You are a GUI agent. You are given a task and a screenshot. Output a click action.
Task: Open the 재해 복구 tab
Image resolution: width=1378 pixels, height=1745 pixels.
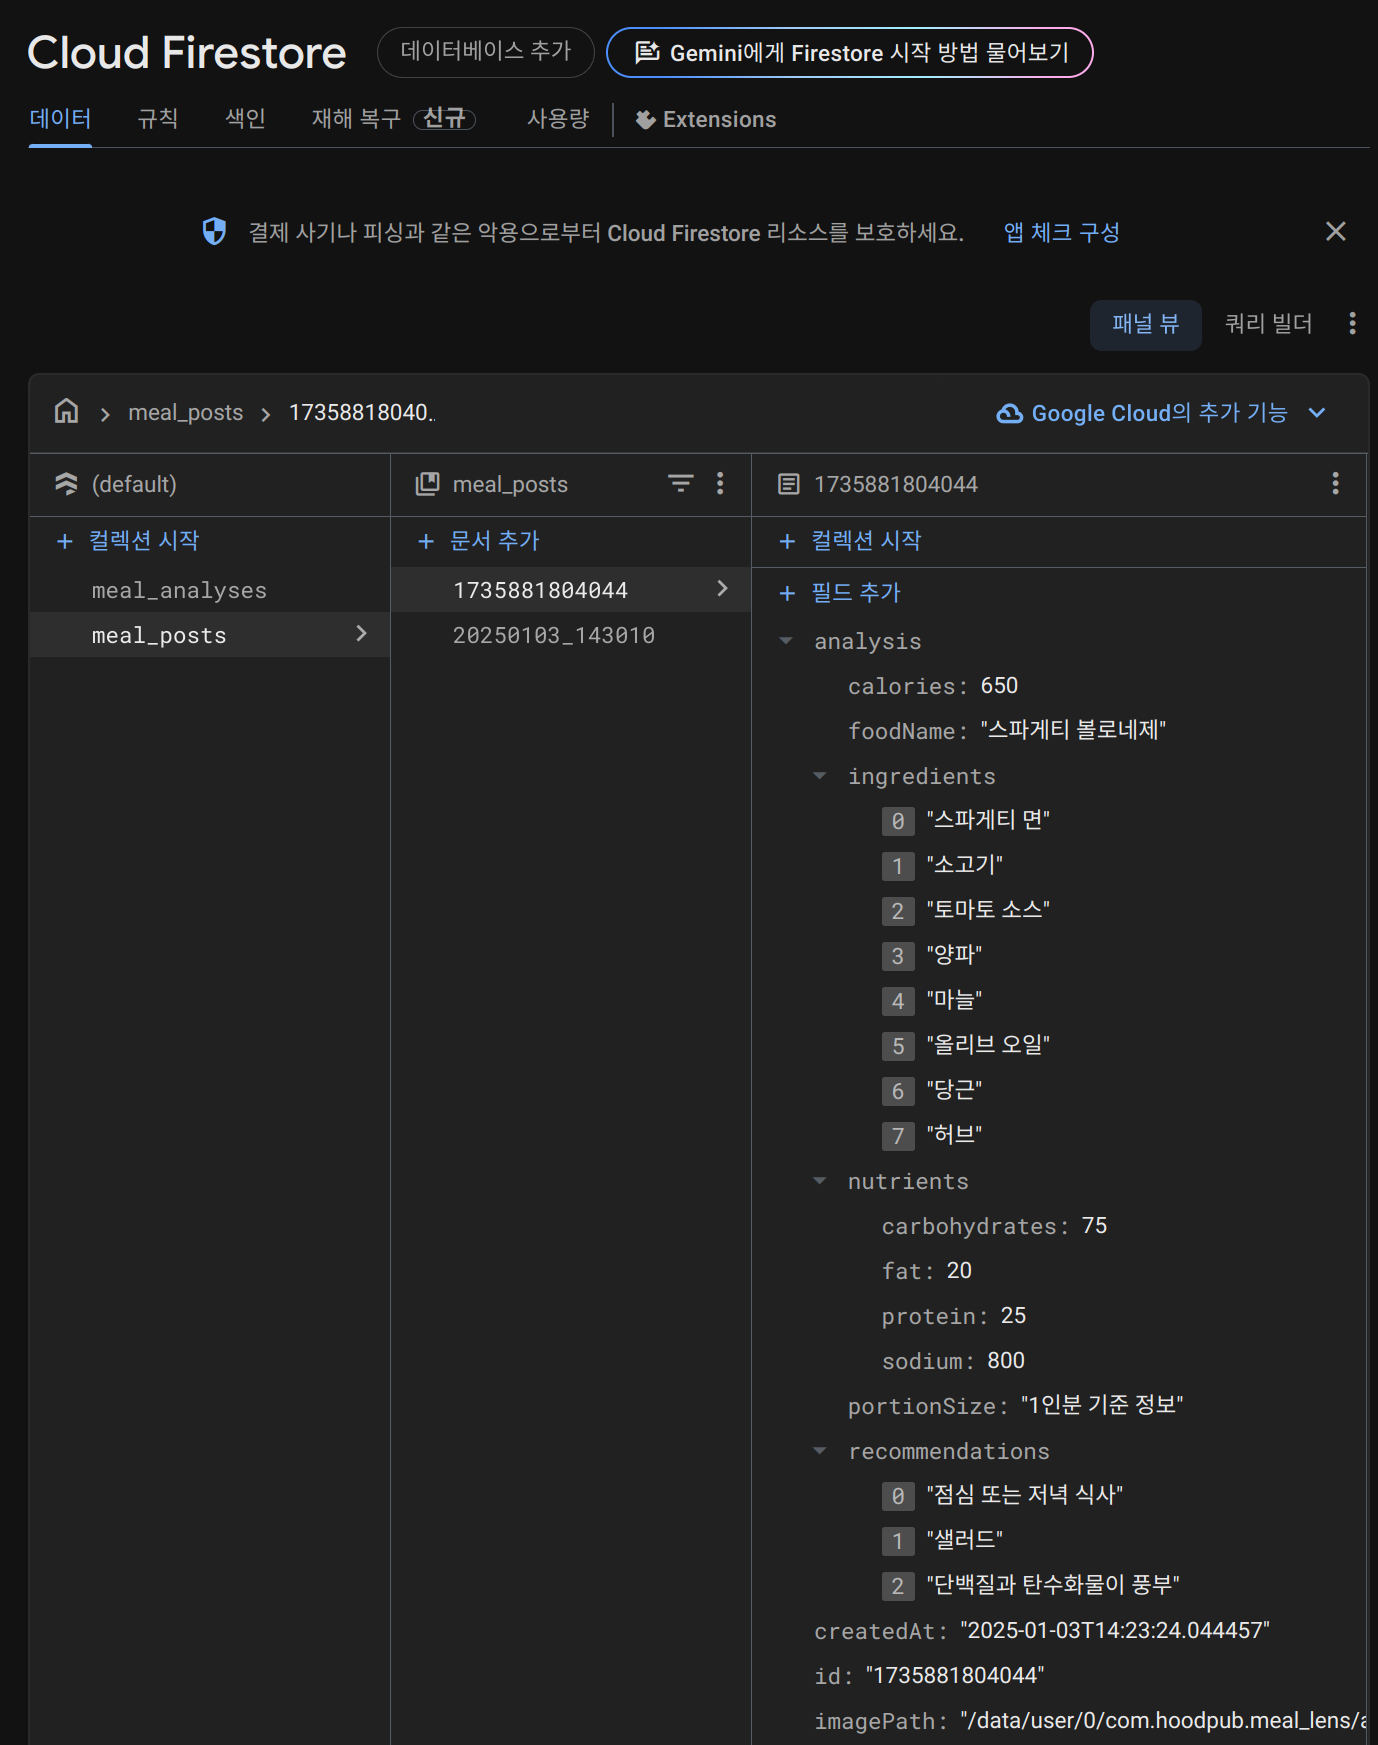393,119
